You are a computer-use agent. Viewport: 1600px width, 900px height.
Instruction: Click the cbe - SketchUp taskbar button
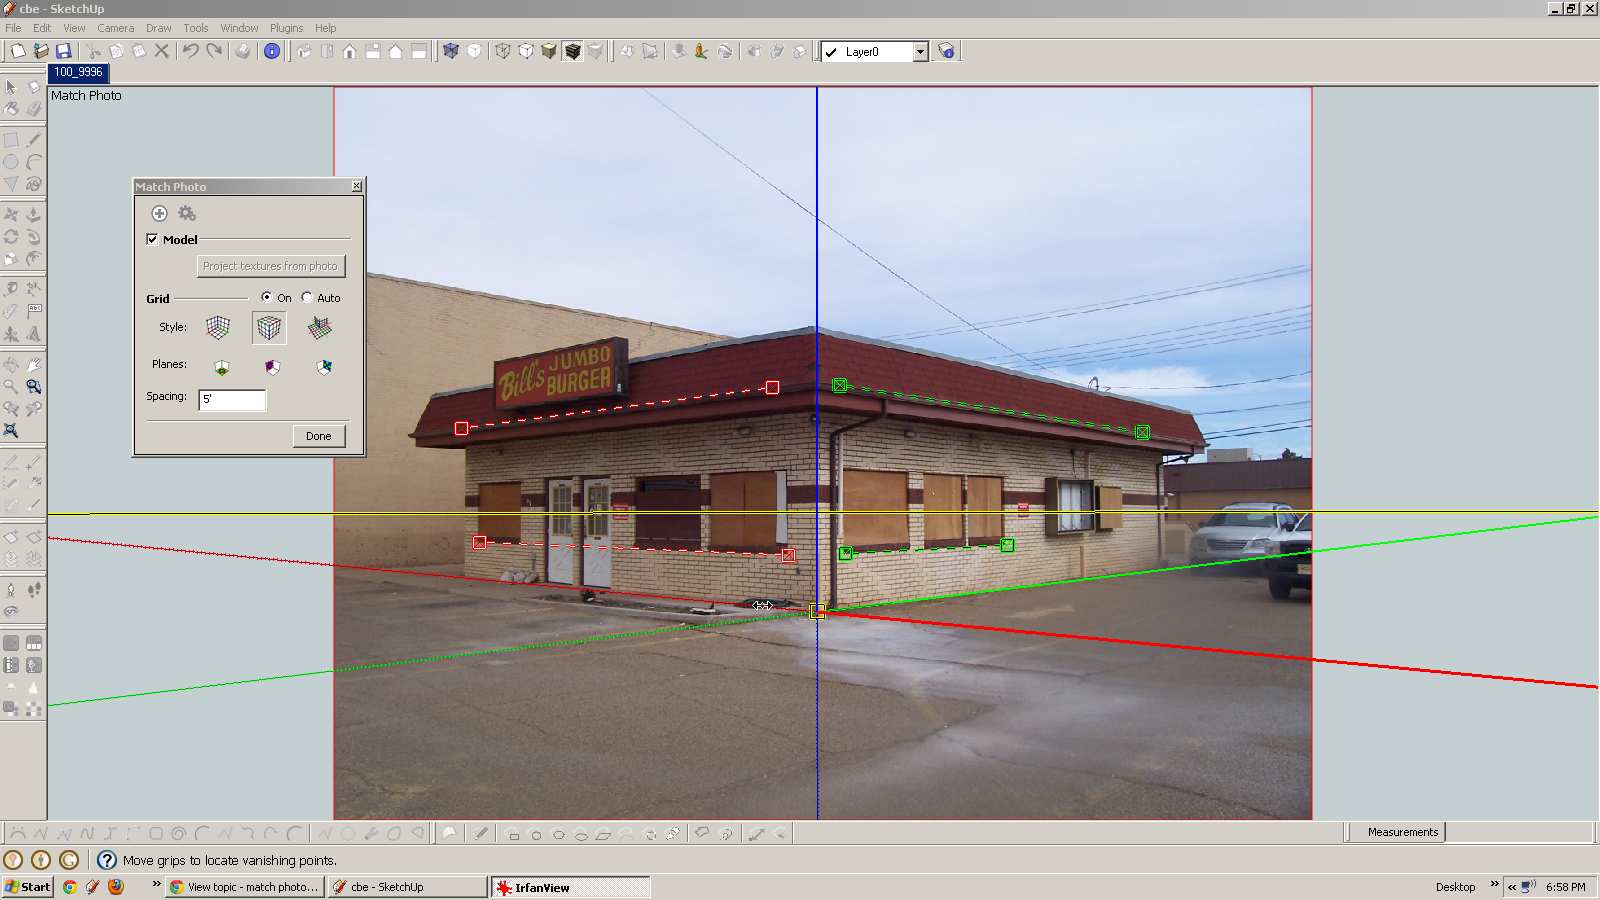(407, 887)
